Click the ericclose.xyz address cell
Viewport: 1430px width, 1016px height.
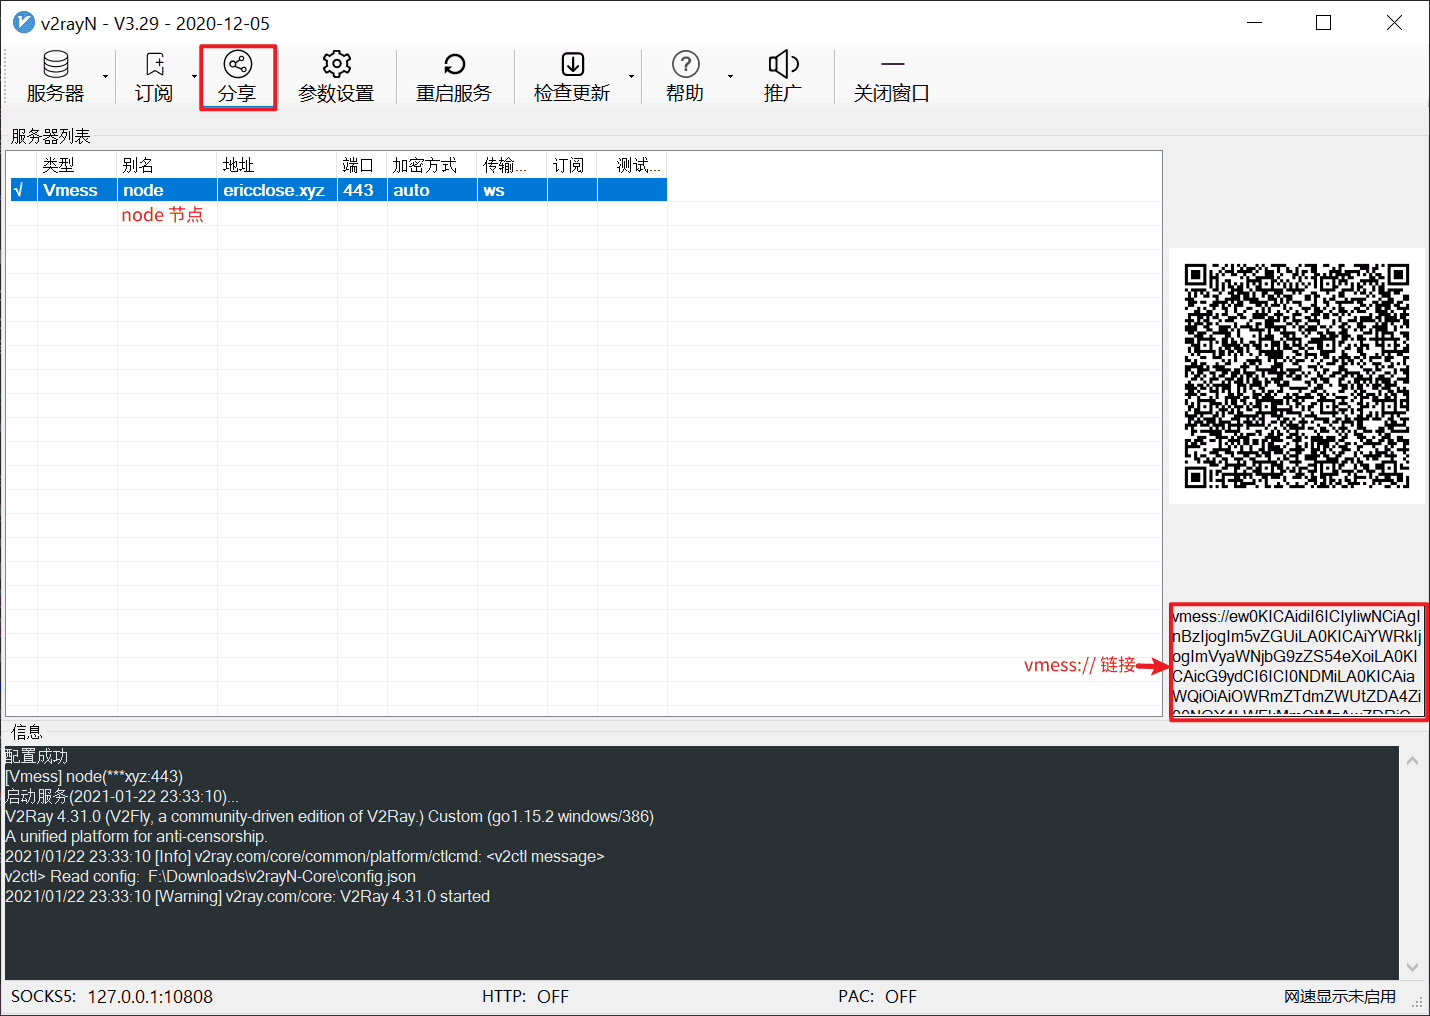point(277,190)
